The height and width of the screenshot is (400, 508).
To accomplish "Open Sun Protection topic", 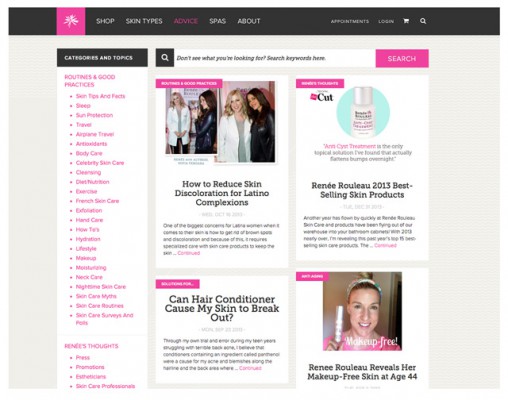I will pyautogui.click(x=94, y=115).
